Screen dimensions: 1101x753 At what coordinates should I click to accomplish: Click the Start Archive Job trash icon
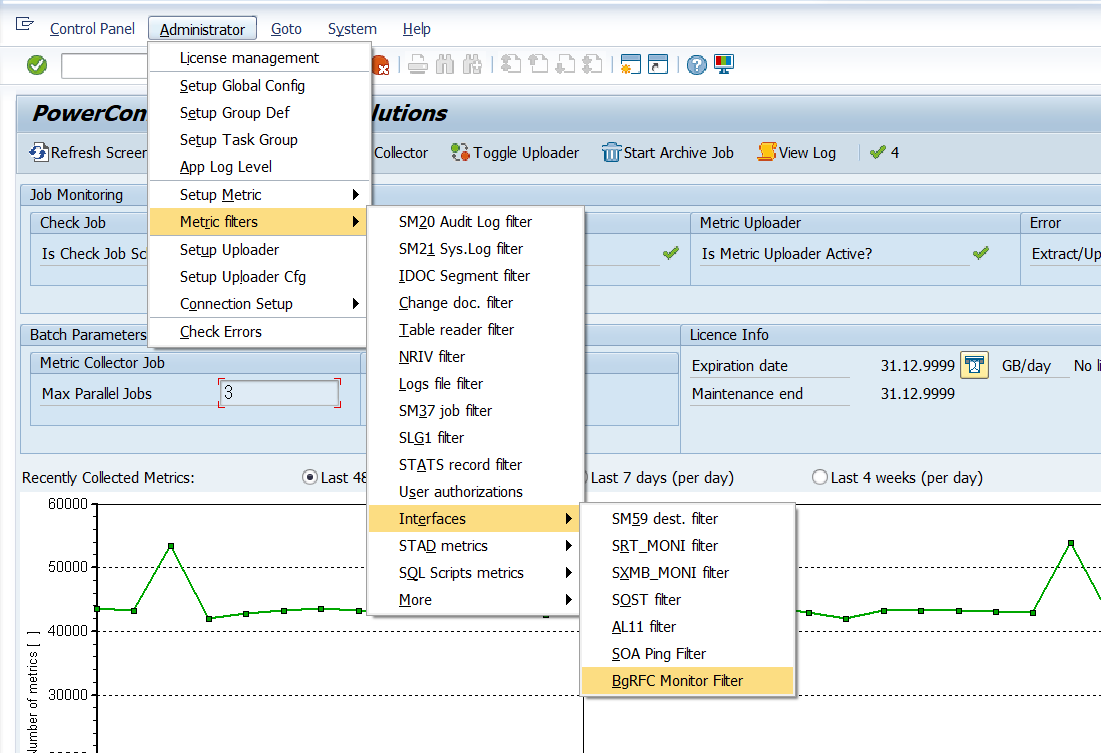(611, 153)
